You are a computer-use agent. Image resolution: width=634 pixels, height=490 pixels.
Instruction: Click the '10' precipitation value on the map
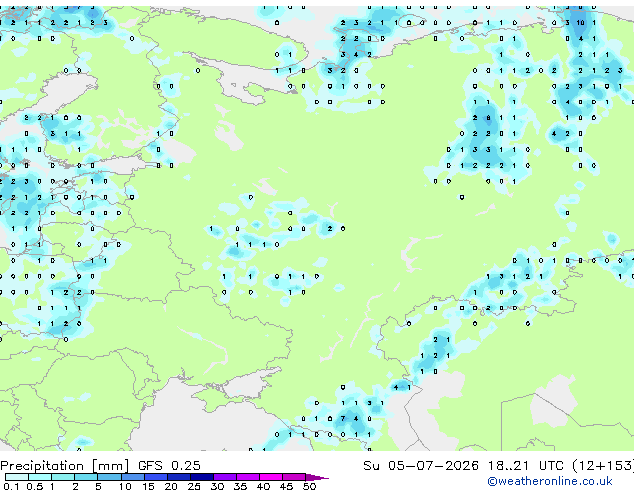pos(581,23)
